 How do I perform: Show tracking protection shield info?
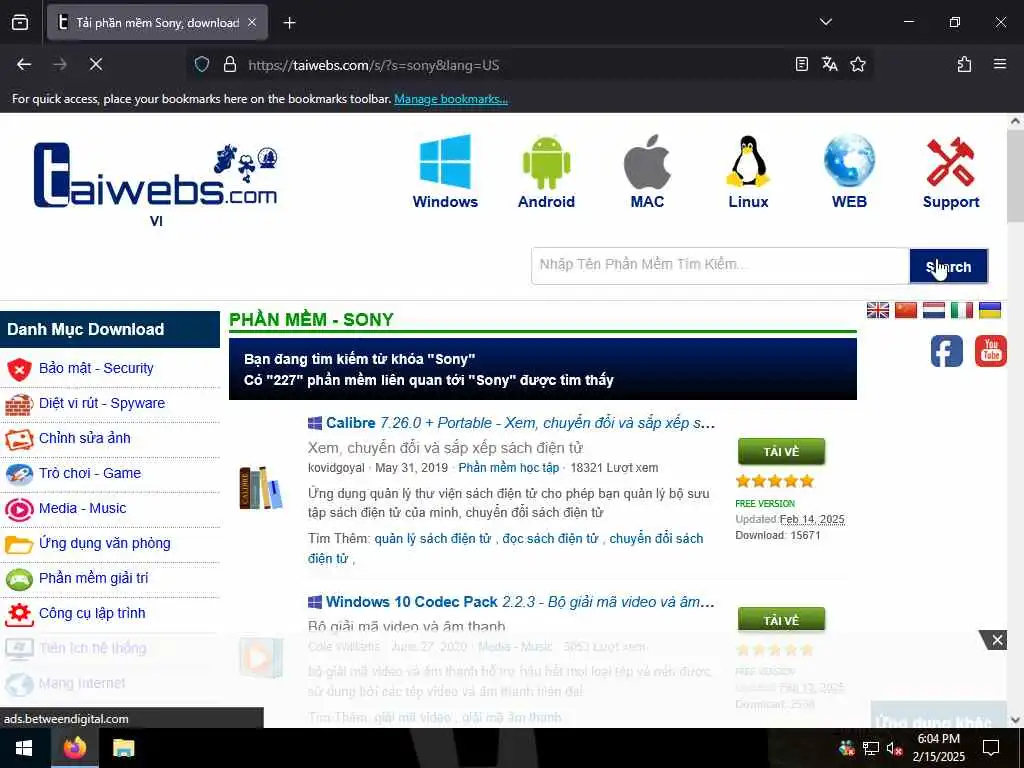point(202,64)
